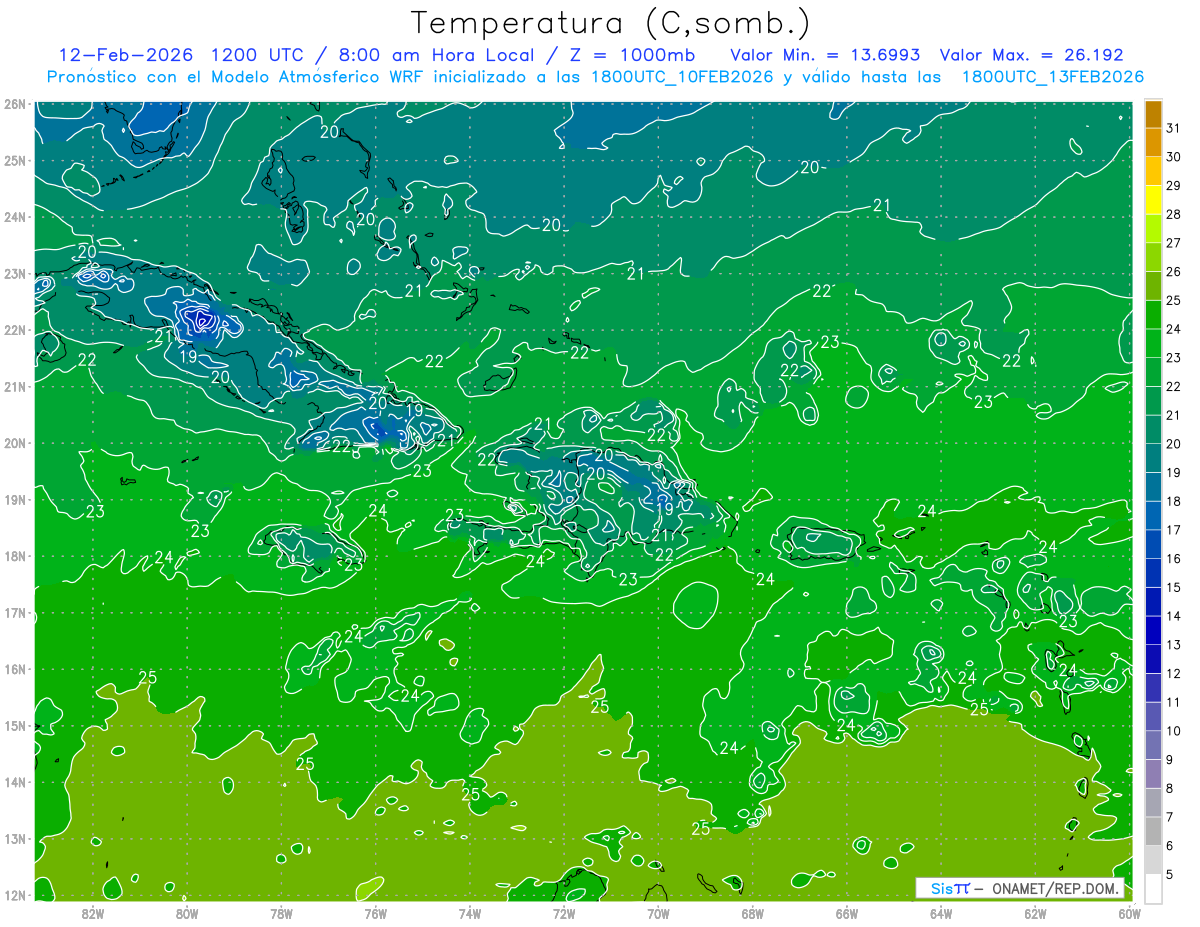Click the "82W" longitude axis label
This screenshot has height=927, width=1200.
pos(93,913)
